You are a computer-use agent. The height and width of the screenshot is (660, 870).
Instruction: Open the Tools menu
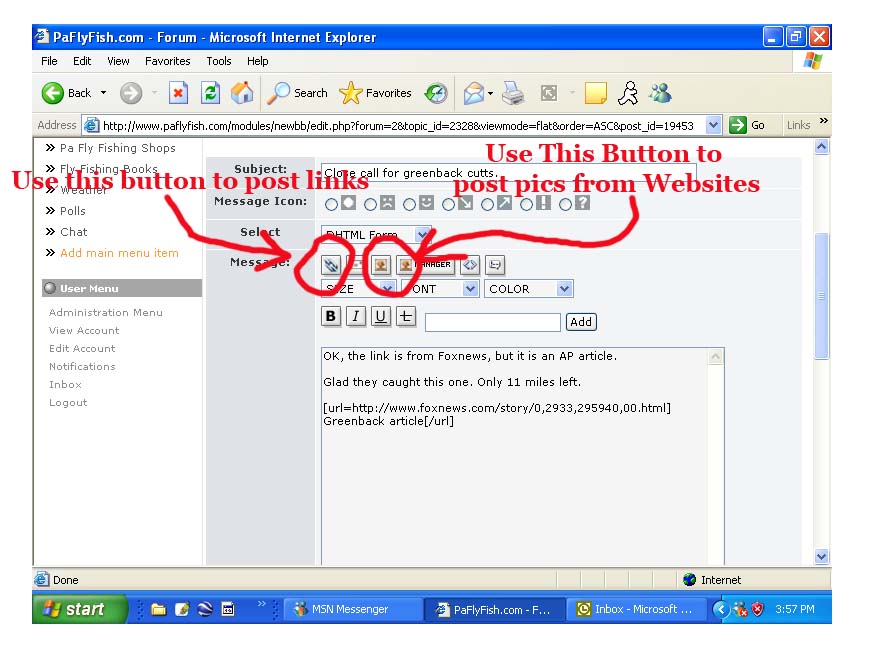point(219,61)
